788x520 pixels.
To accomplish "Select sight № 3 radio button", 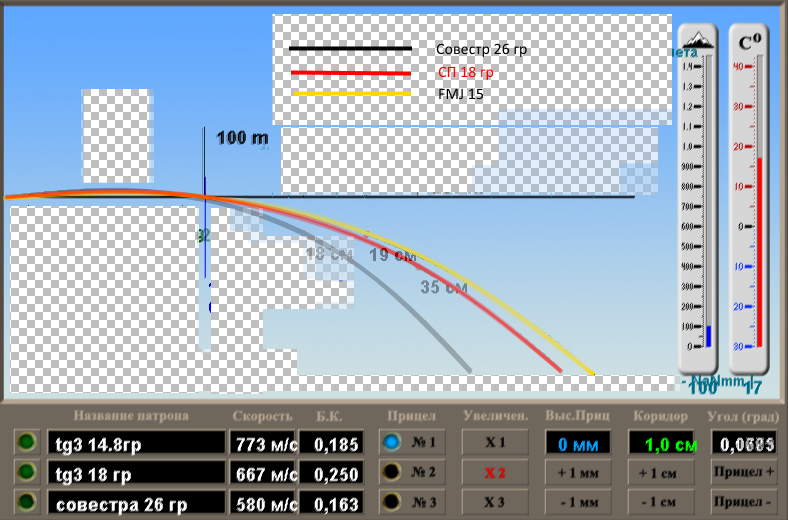I will (x=393, y=503).
